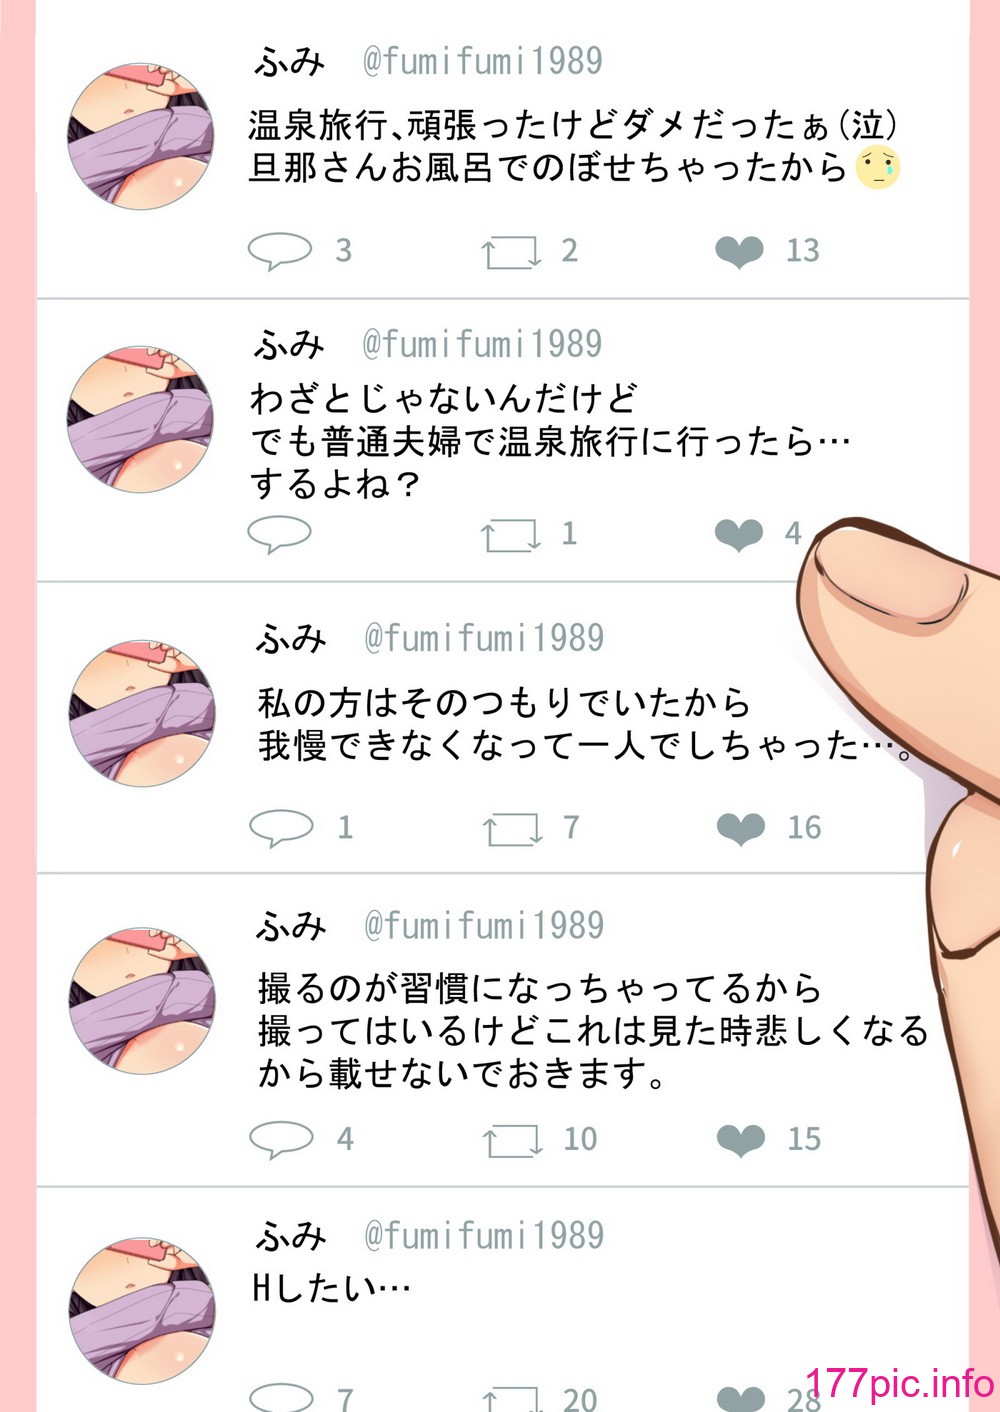Click the retweet icon on the 温泉旅行 post
Viewport: 1000px width, 1412px height.
pos(511,252)
